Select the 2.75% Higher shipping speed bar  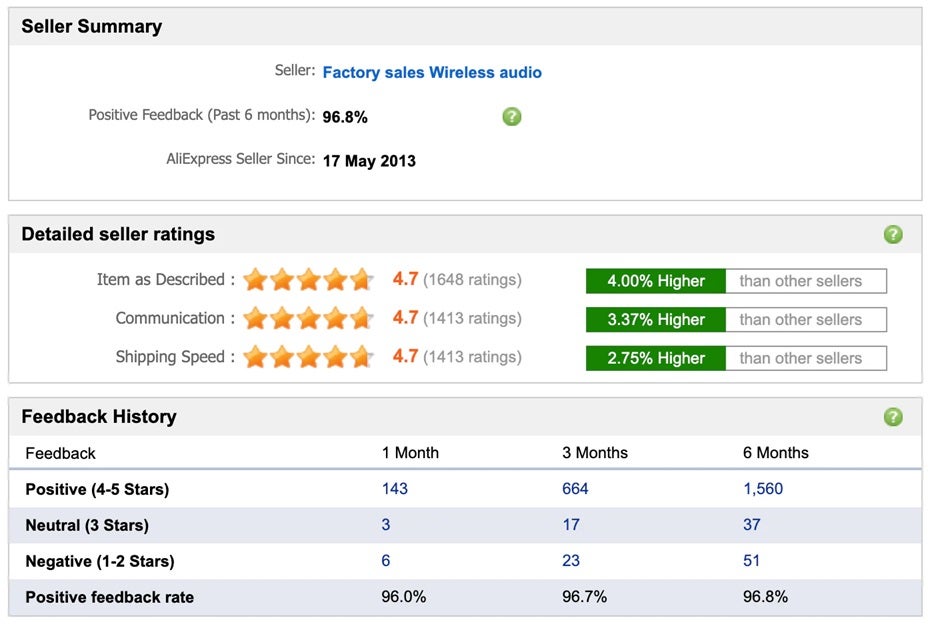click(656, 358)
